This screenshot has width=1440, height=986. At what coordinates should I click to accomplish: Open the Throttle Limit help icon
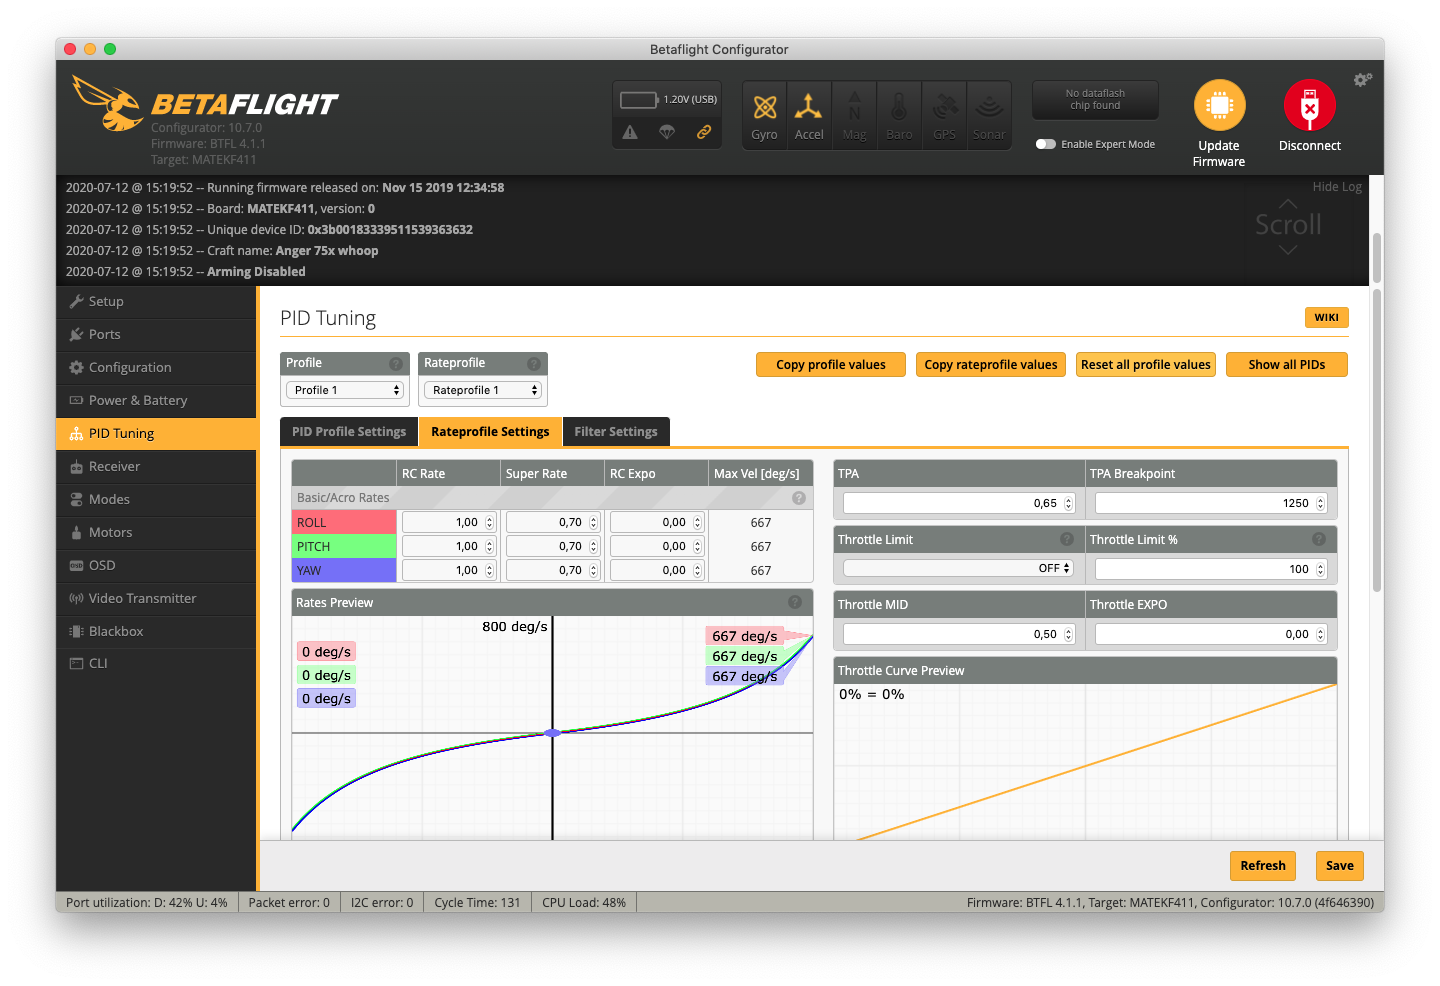tap(1067, 539)
